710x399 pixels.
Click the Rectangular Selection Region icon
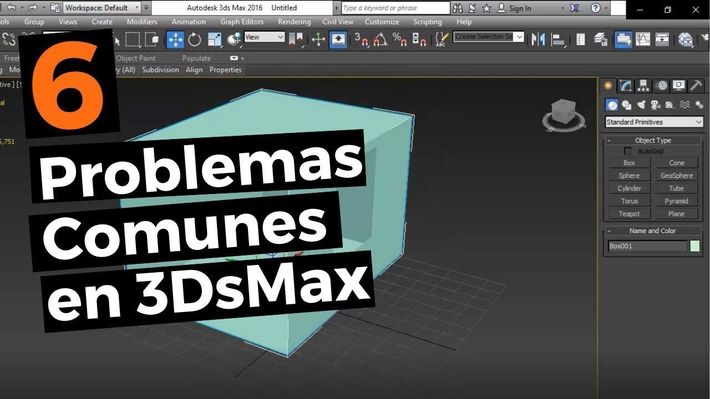point(132,40)
